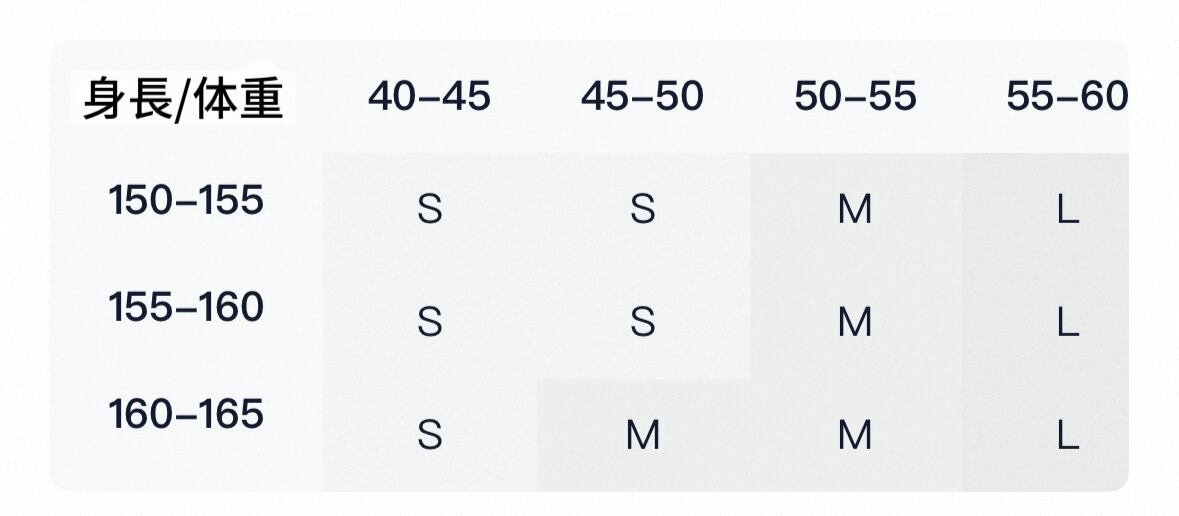Screen dimensions: 1179x516
Task: Click the 40–45 weight column header
Action: pyautogui.click(x=429, y=97)
